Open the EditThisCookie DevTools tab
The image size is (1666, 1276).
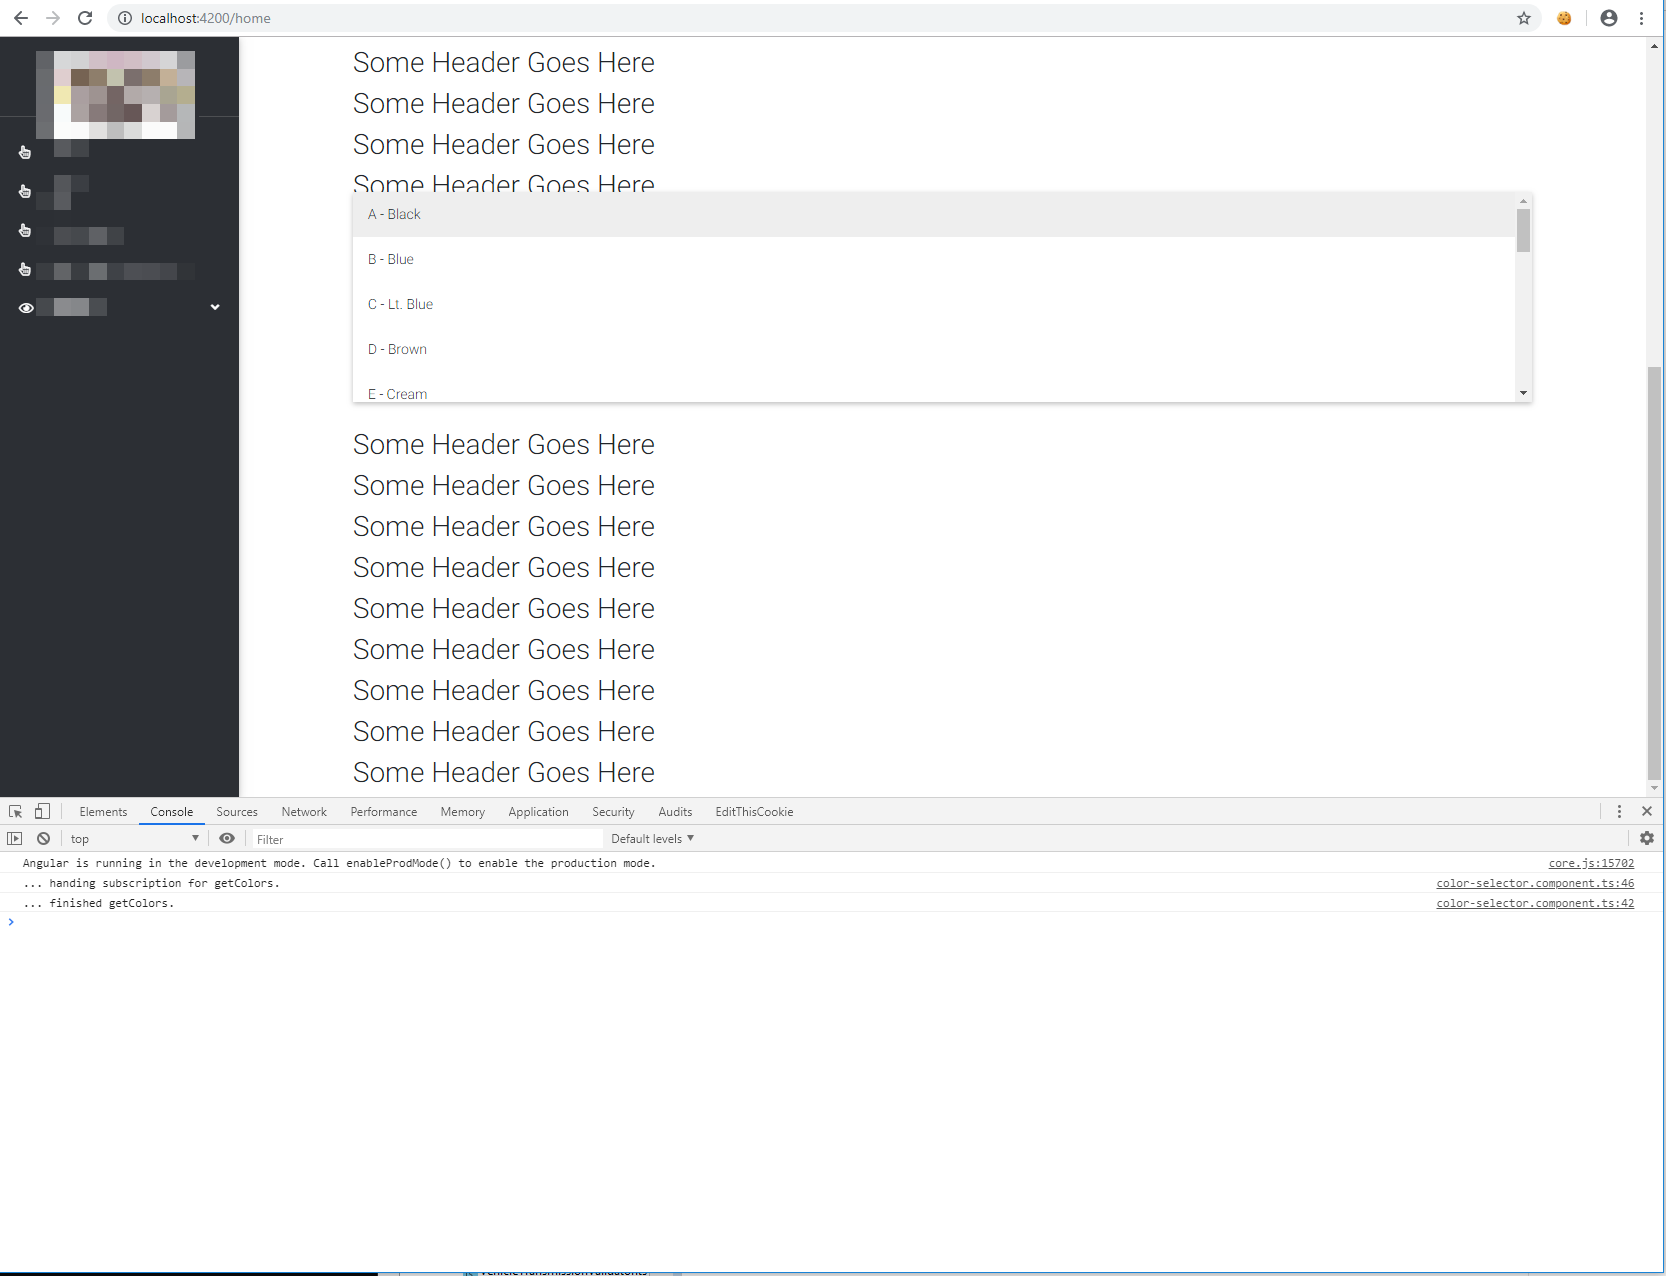tap(754, 812)
